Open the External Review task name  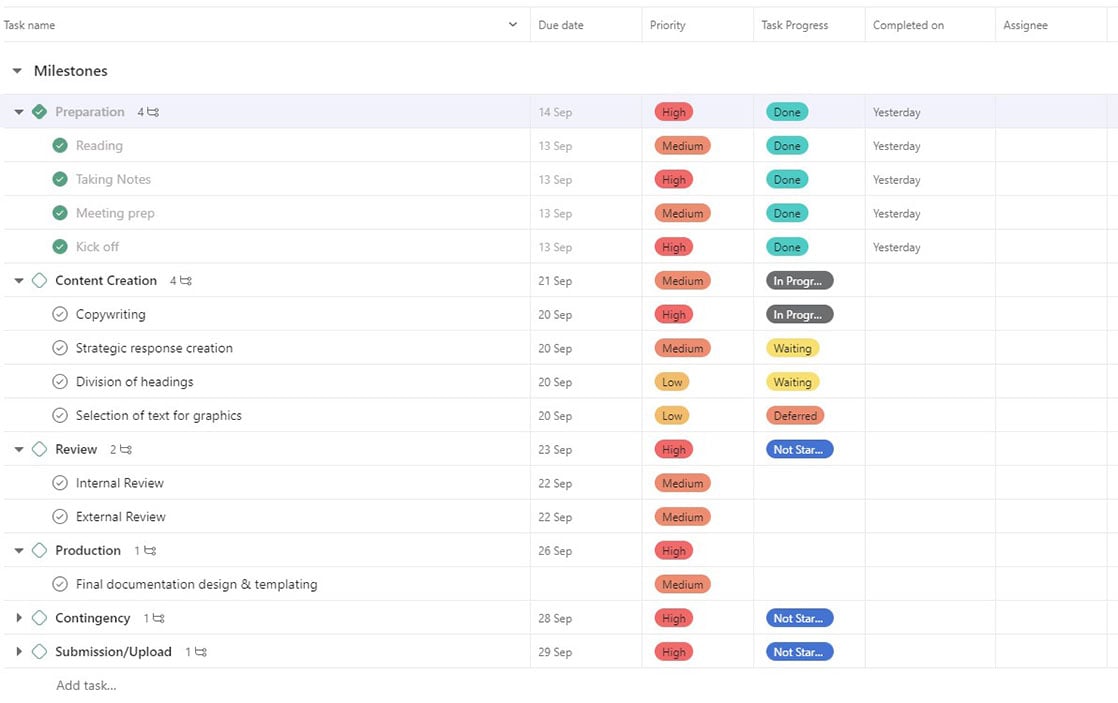coord(120,517)
